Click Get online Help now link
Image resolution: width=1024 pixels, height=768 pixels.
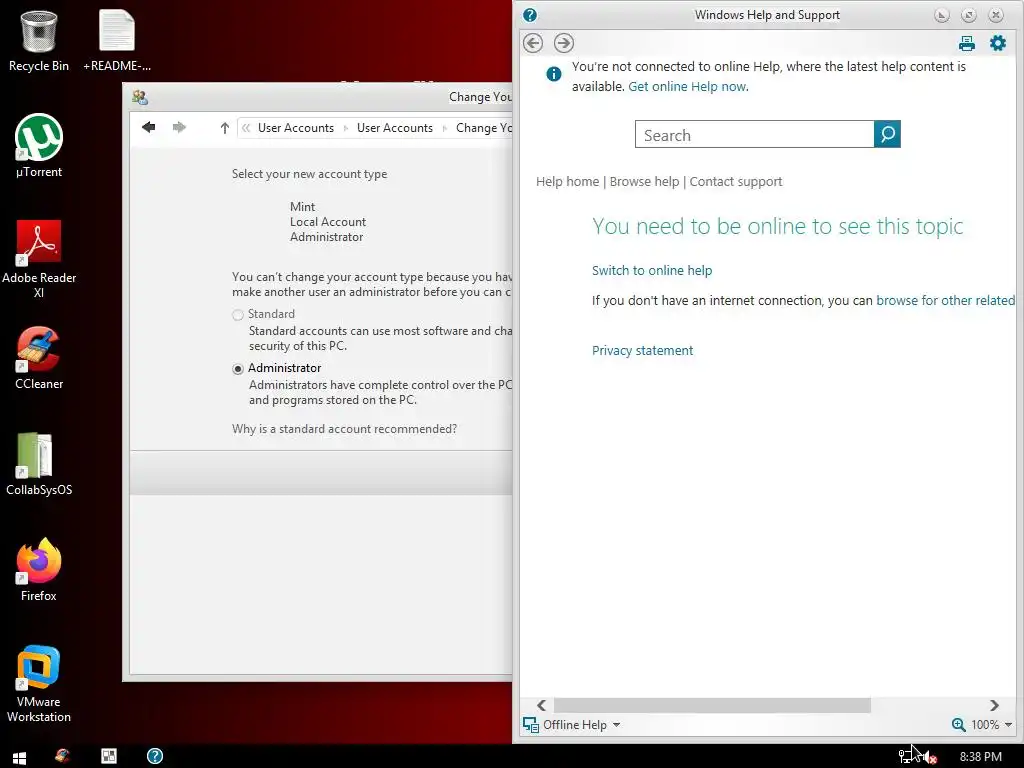pyautogui.click(x=688, y=86)
